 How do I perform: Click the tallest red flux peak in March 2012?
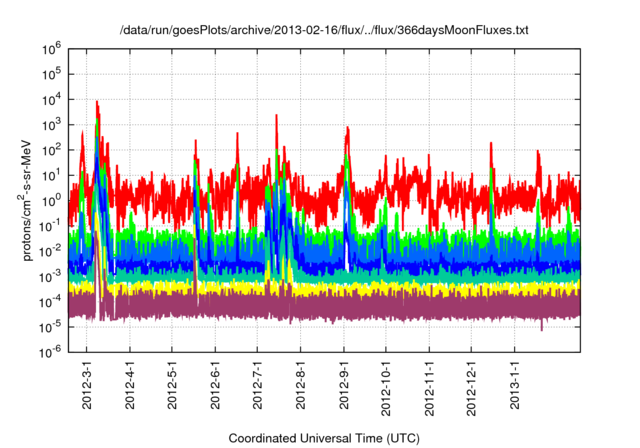click(x=97, y=103)
